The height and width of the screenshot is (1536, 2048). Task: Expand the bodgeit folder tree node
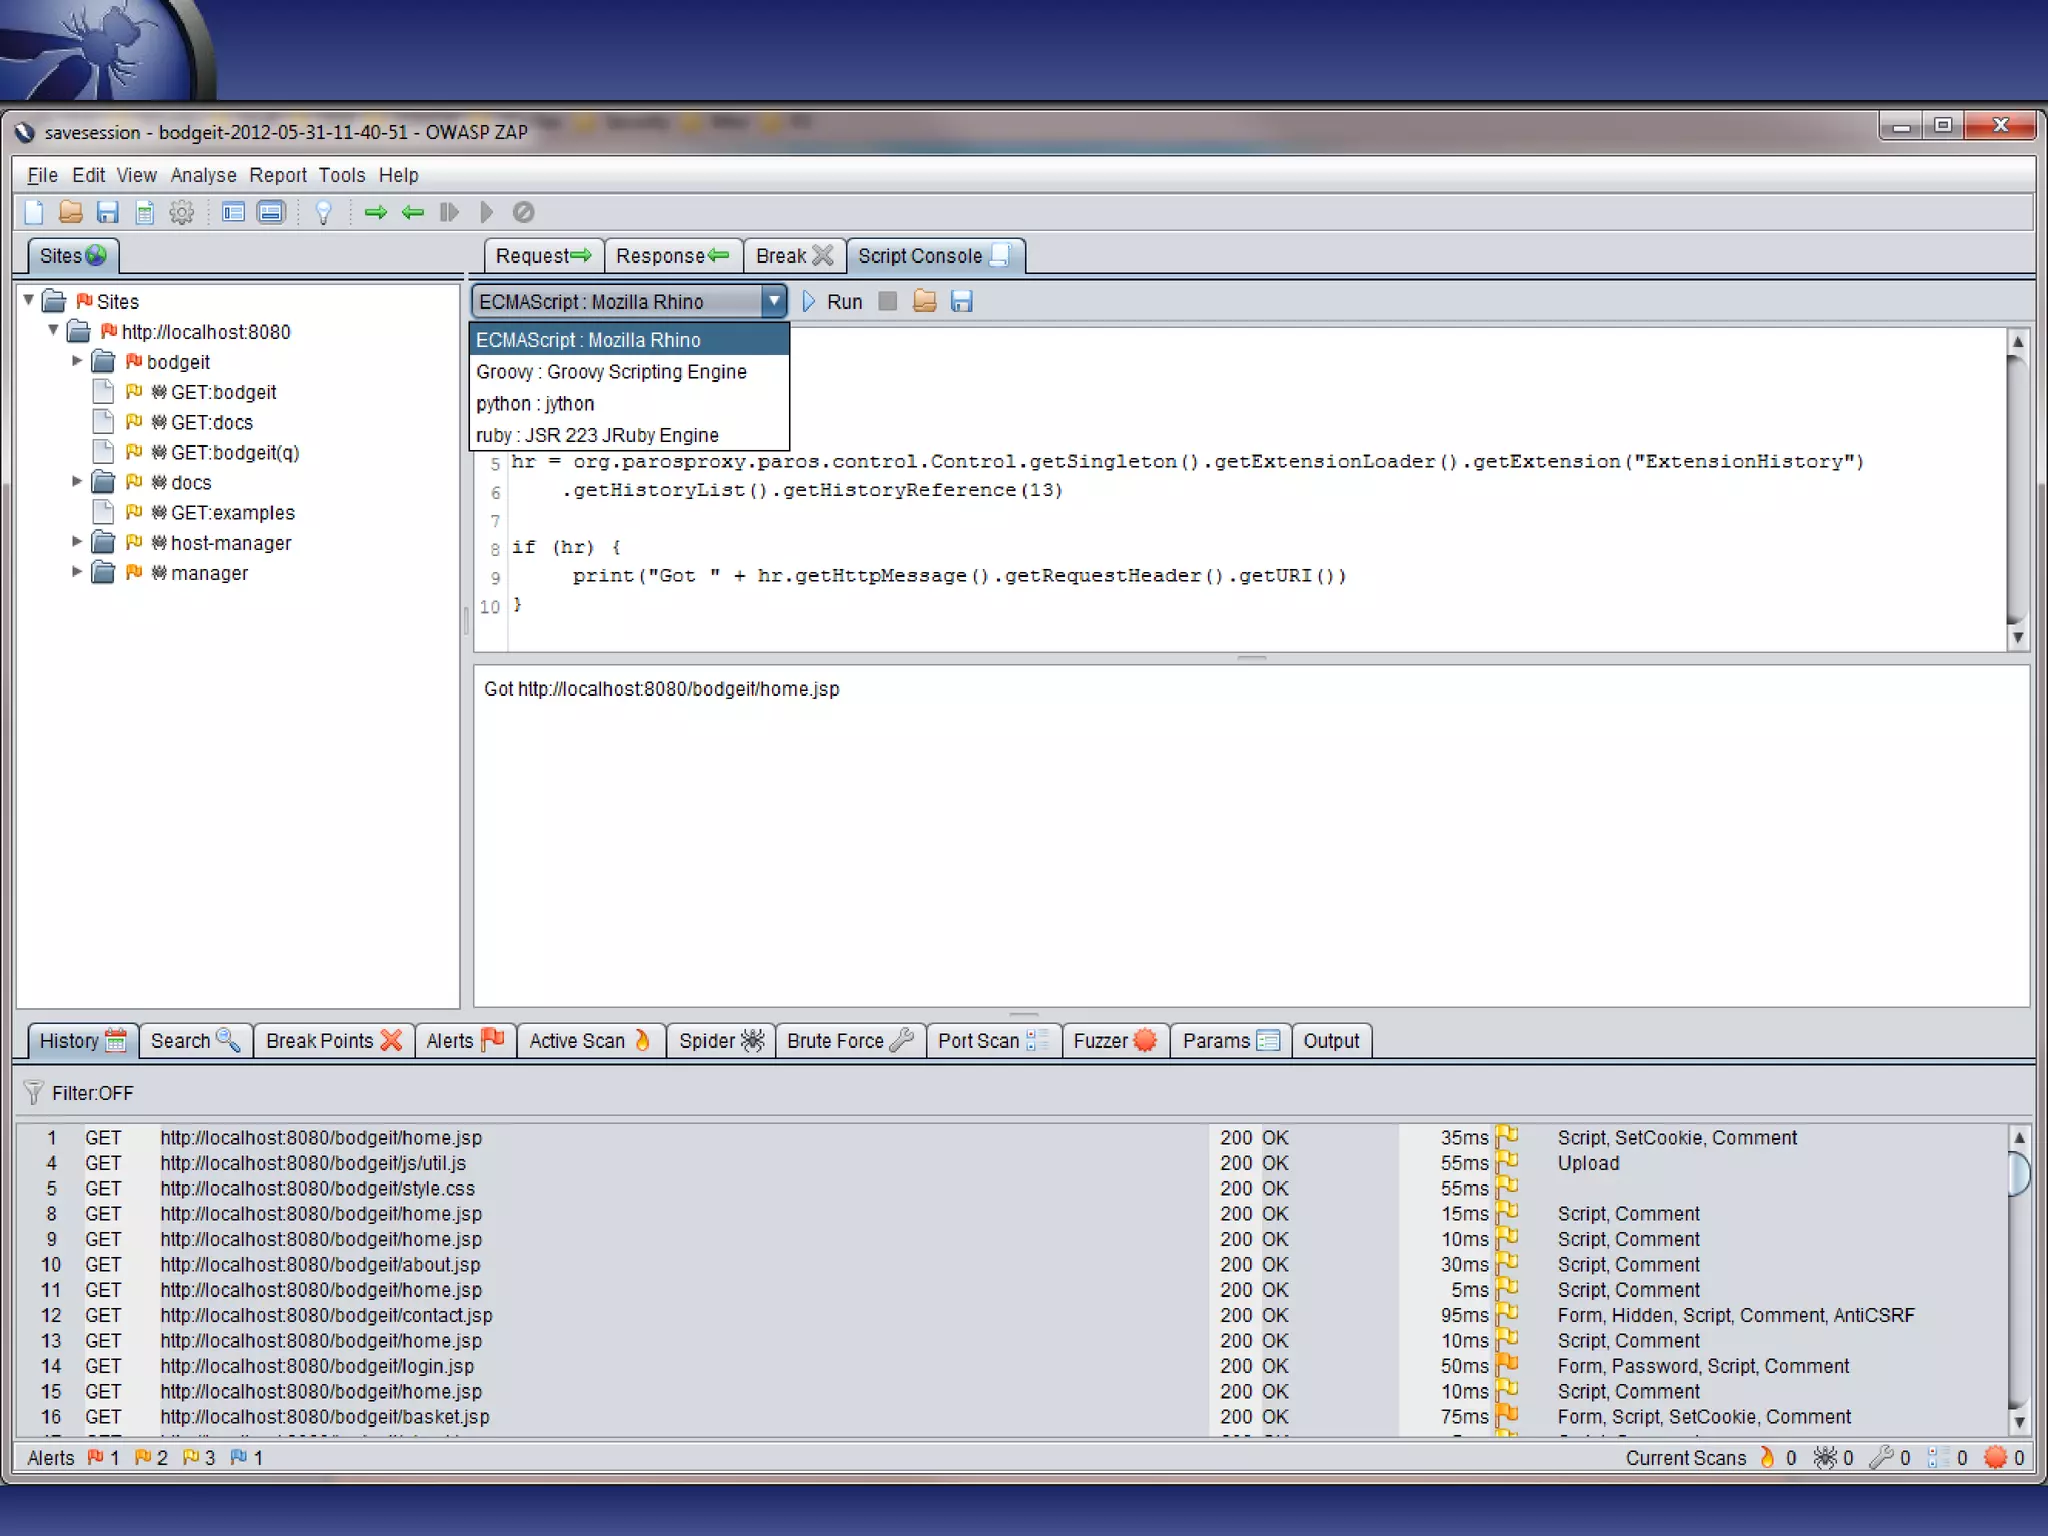pos(77,361)
